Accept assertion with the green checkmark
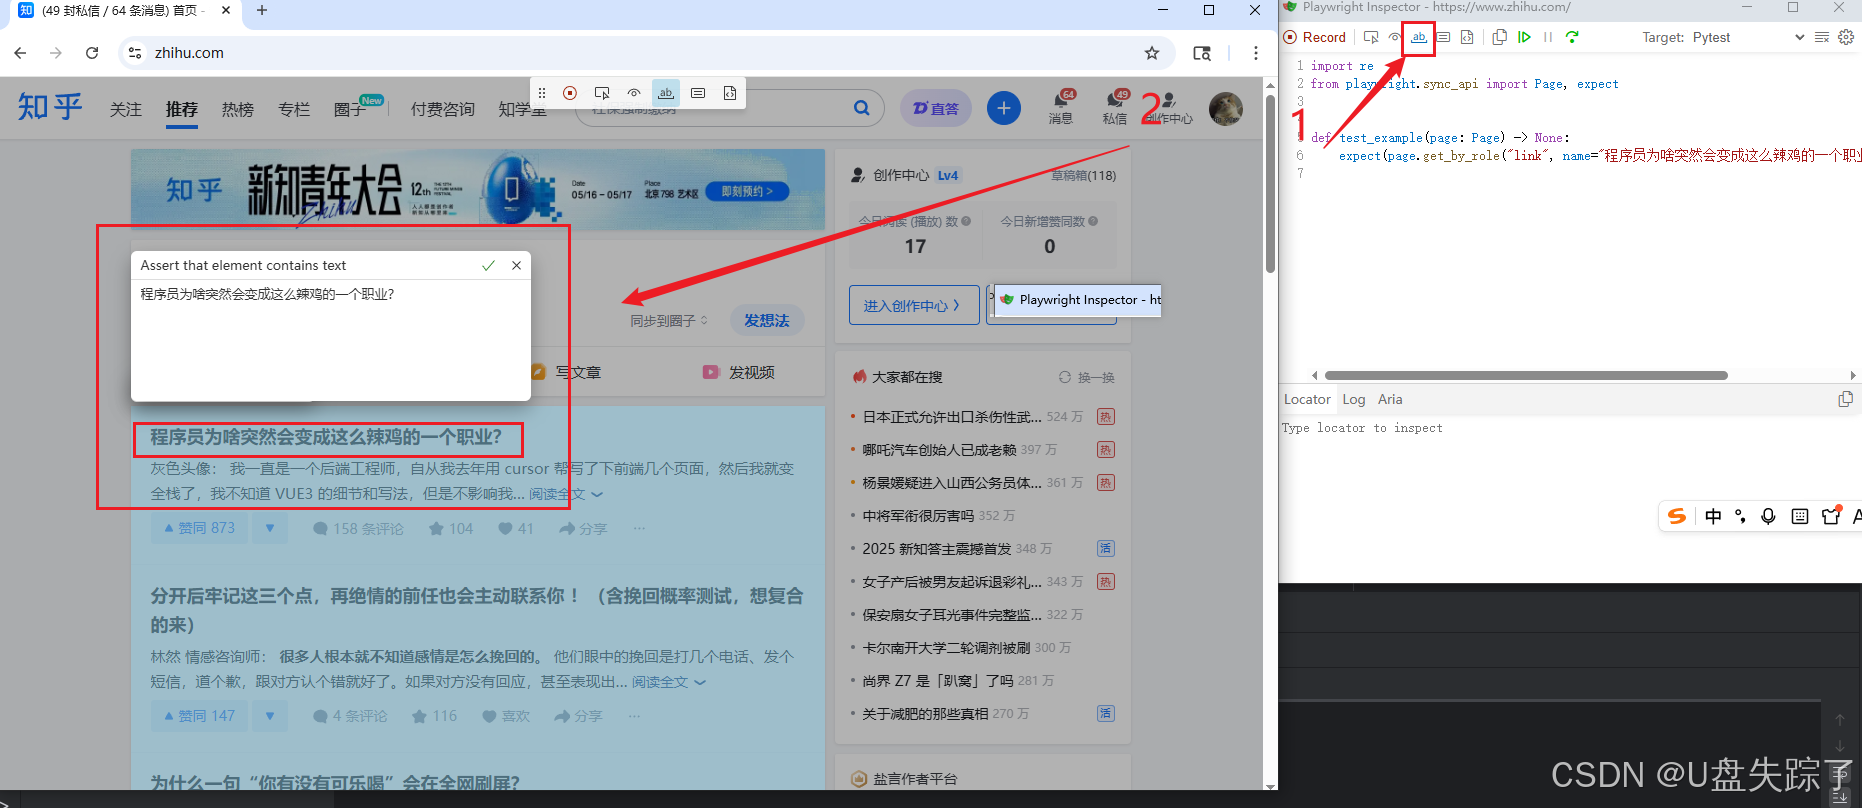 point(488,265)
